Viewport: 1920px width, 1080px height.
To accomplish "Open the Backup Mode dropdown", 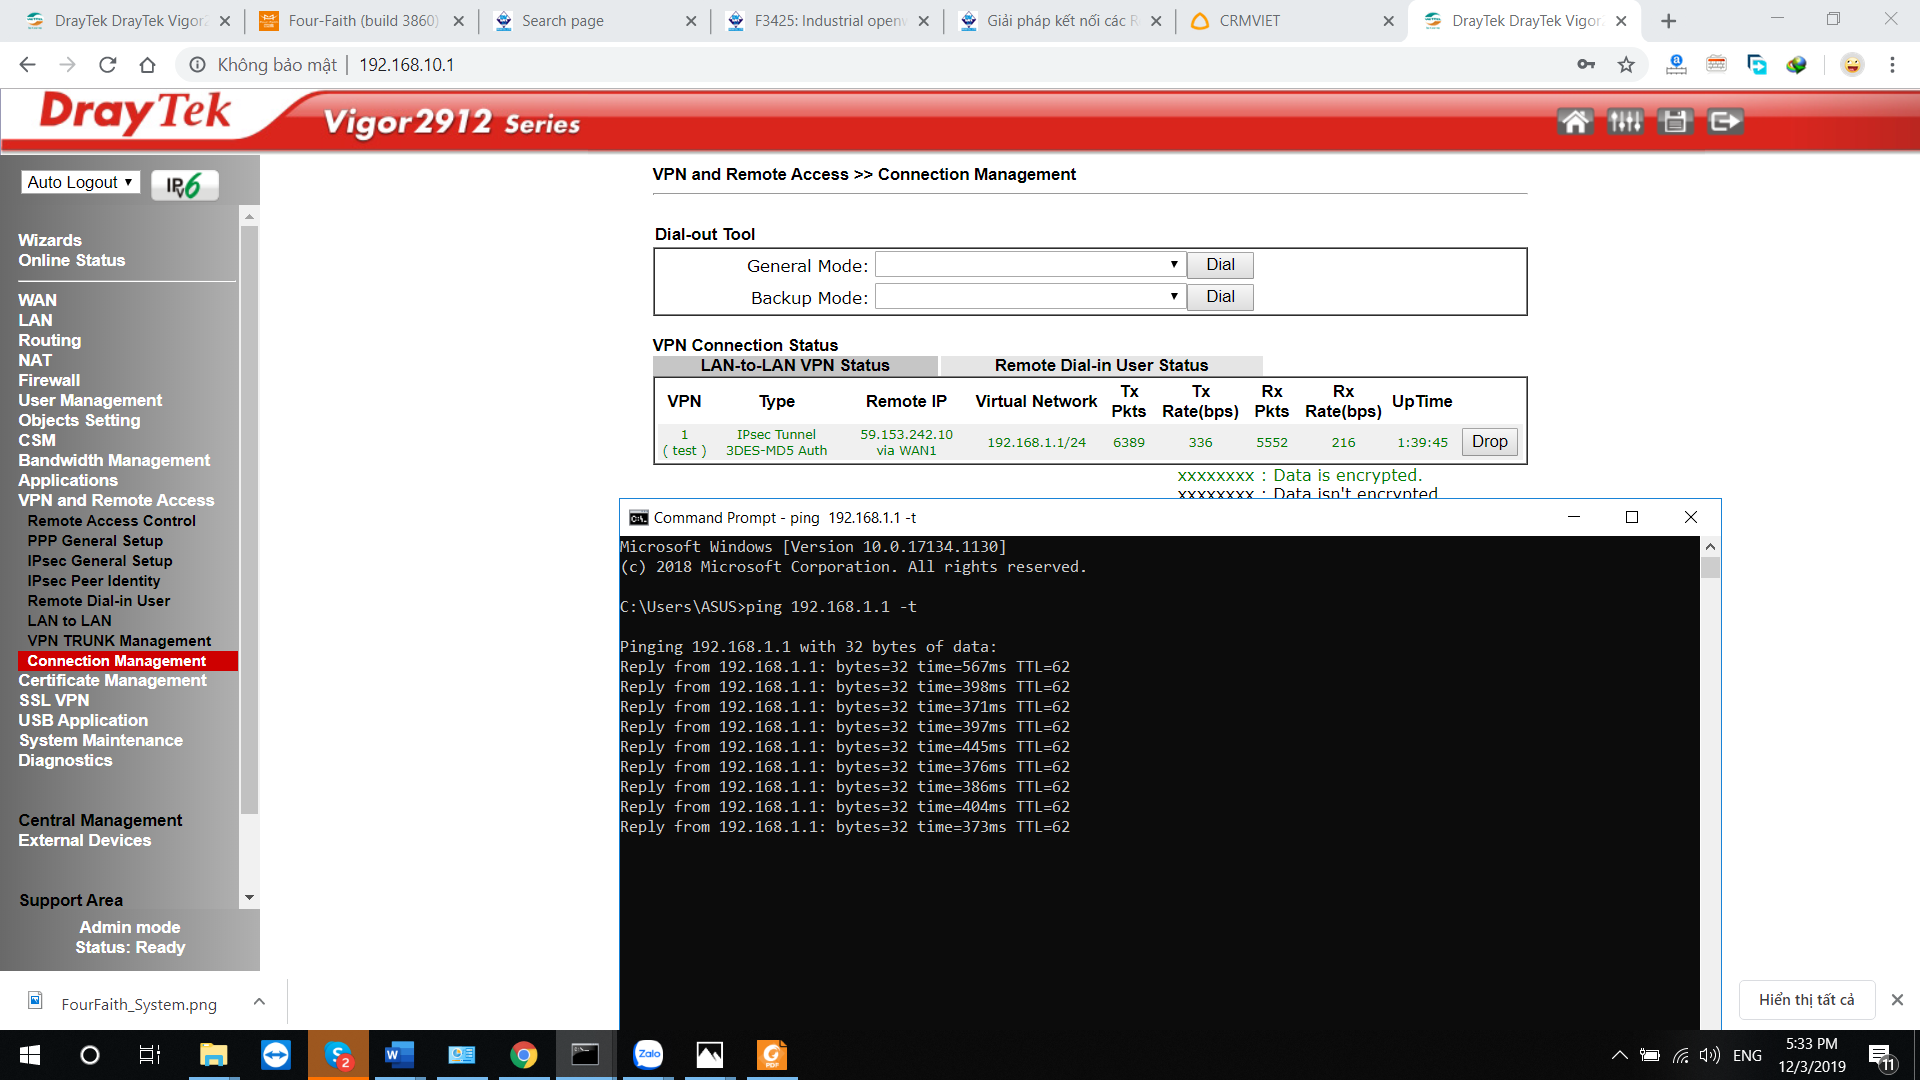I will pos(1030,297).
